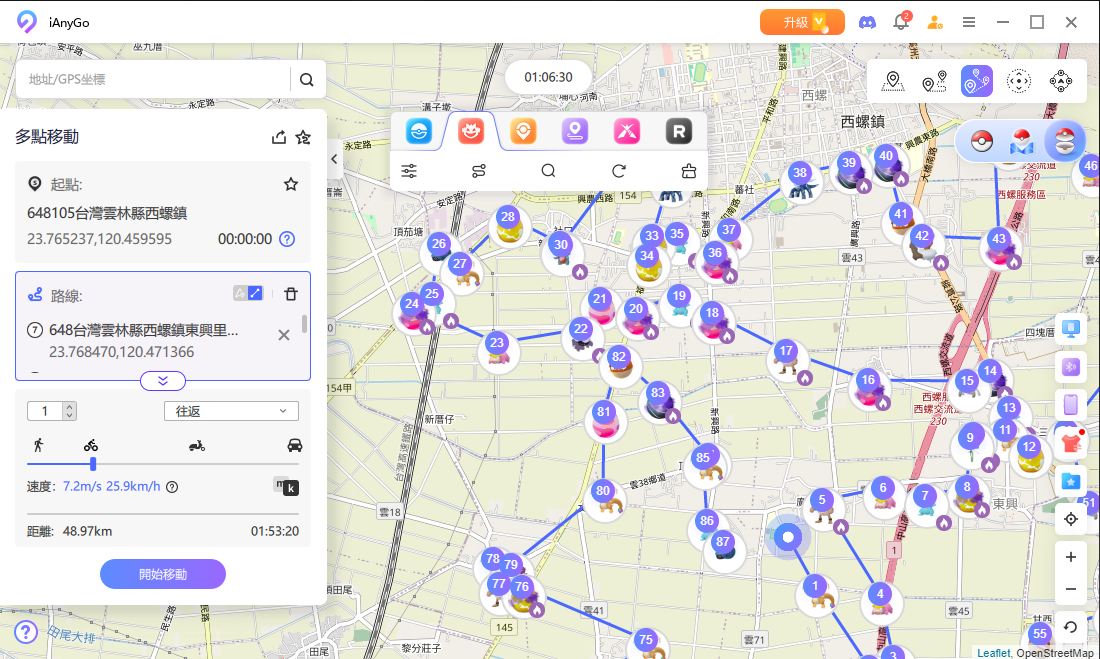Image resolution: width=1100 pixels, height=659 pixels.
Task: Select bicycle speed preset
Action: (90, 445)
